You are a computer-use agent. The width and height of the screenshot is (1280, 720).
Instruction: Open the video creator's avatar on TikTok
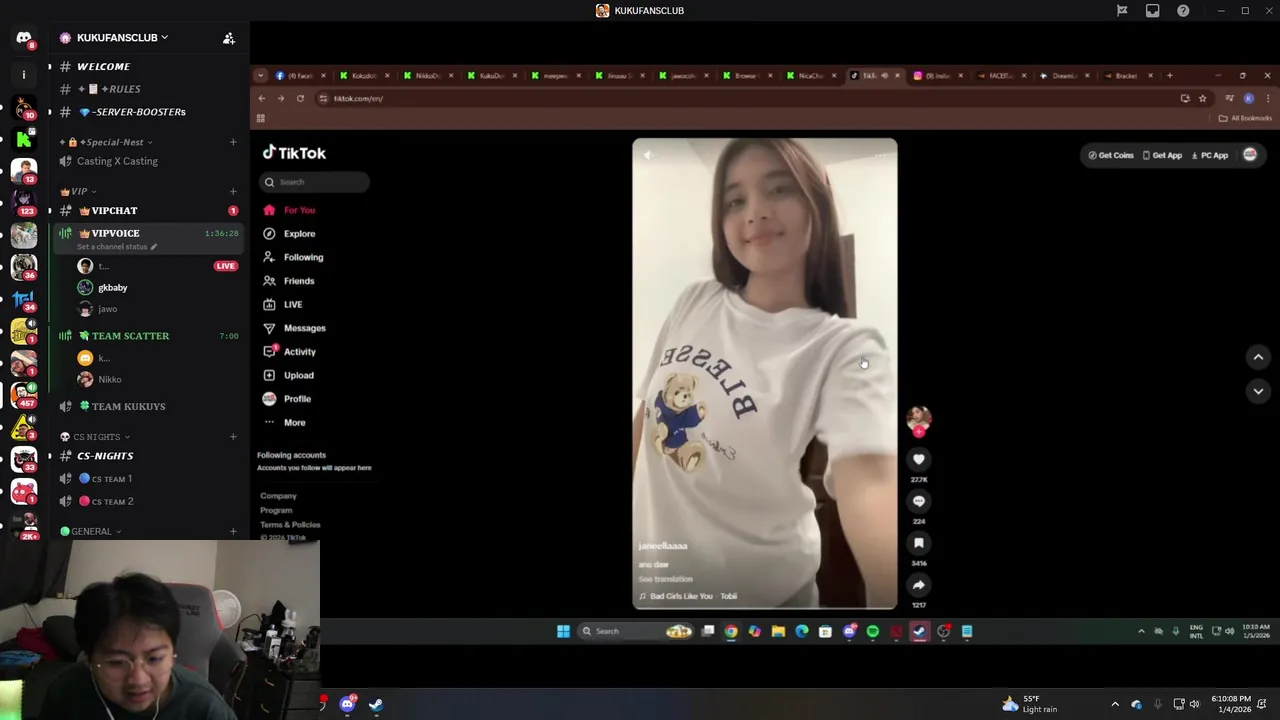pos(919,419)
